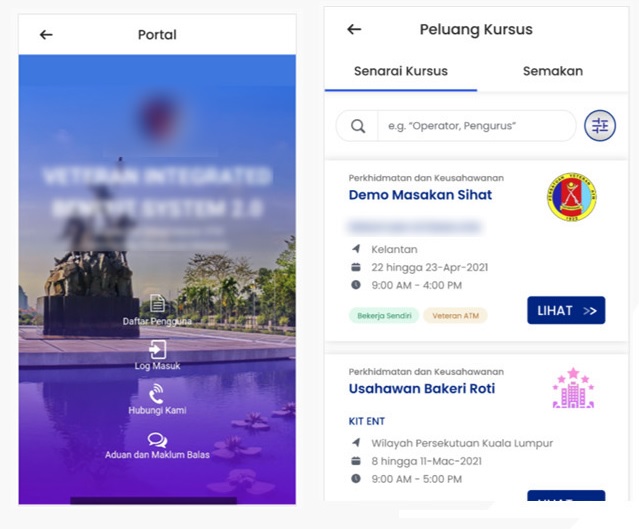Tap the pink building logo of bakery course
This screenshot has width=639, height=529.
pos(573,389)
